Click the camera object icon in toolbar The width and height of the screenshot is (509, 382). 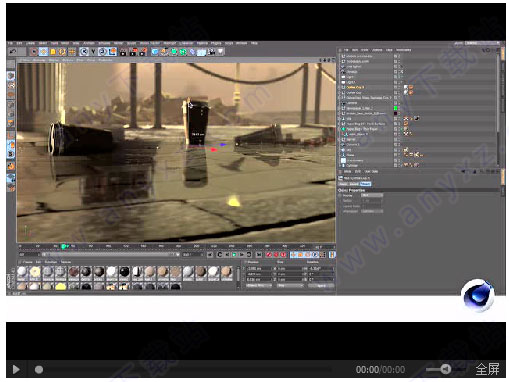(211, 52)
